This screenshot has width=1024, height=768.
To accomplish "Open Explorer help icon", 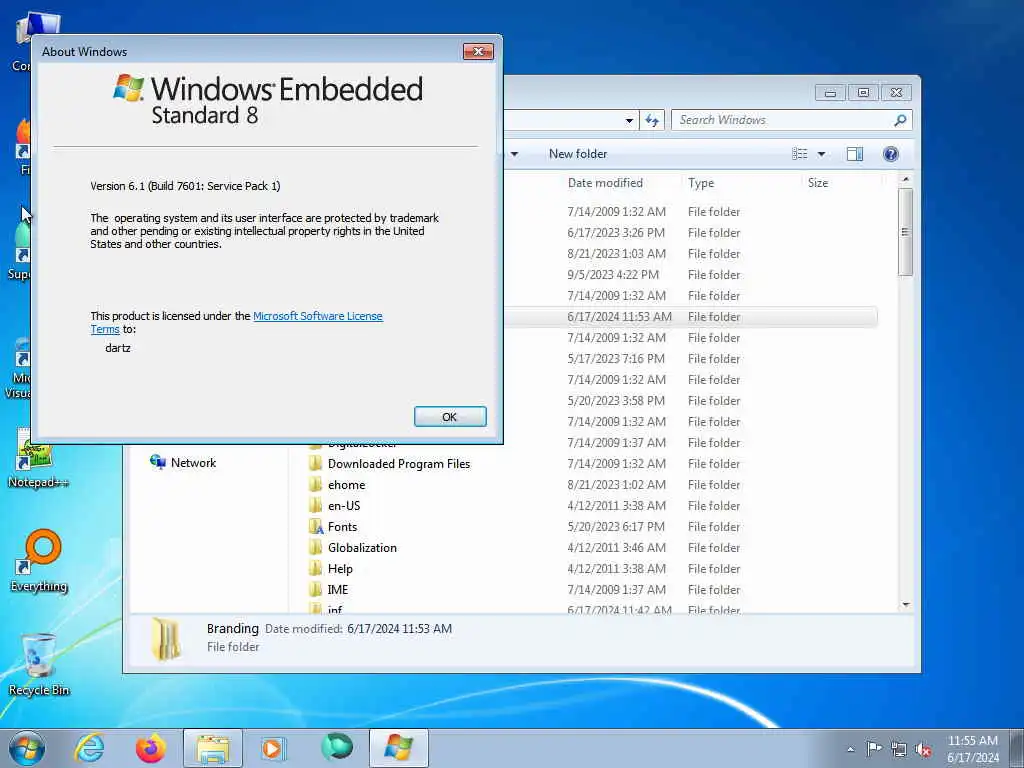I will click(891, 154).
